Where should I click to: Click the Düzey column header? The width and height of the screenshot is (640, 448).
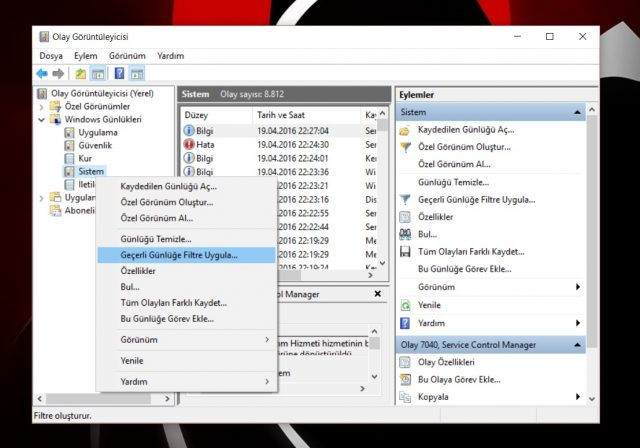coord(216,115)
